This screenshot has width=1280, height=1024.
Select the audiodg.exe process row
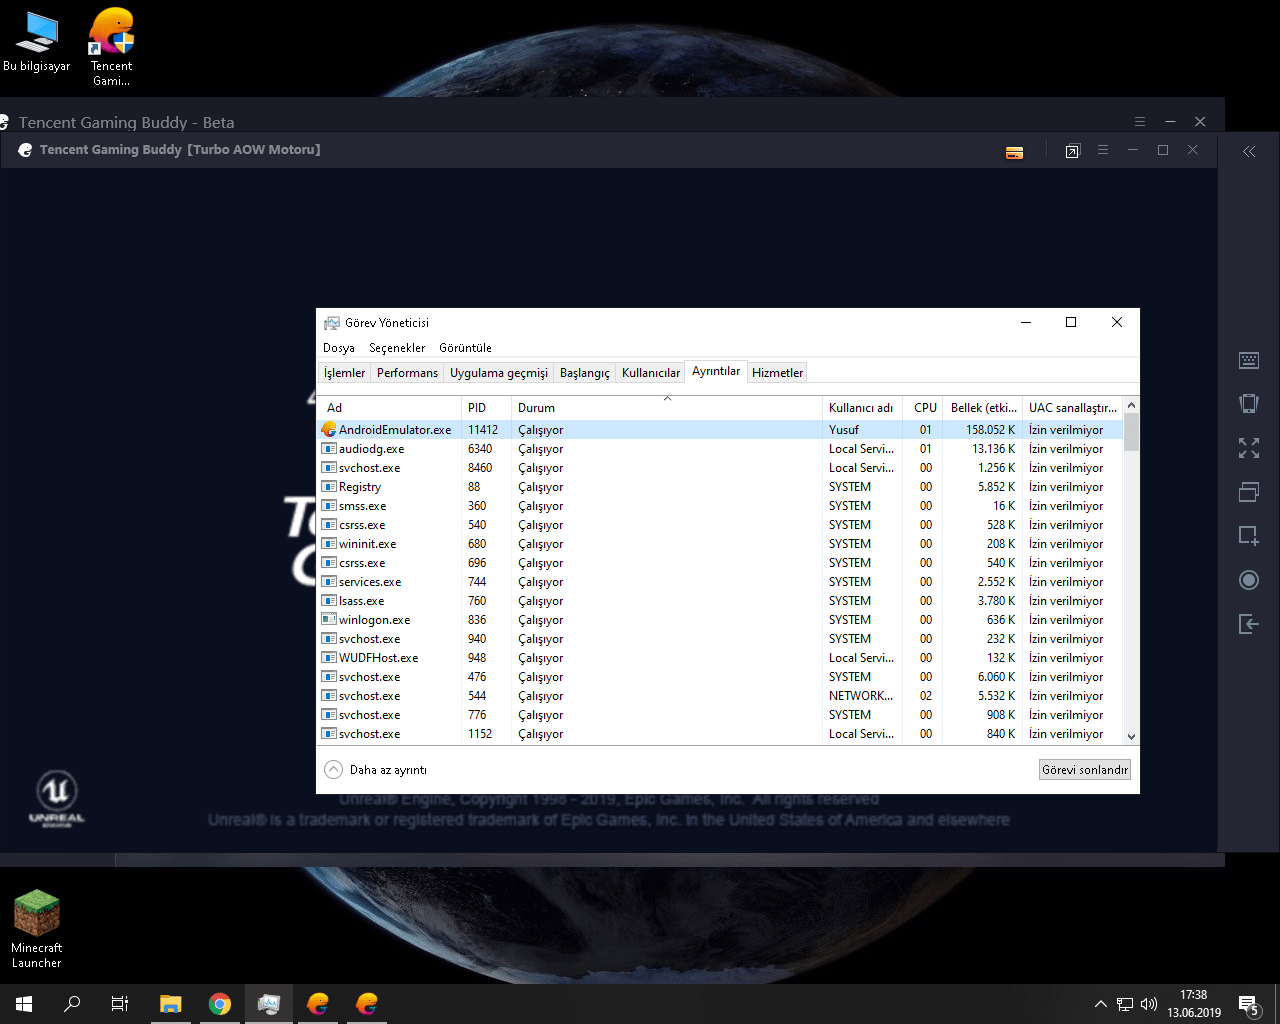721,449
